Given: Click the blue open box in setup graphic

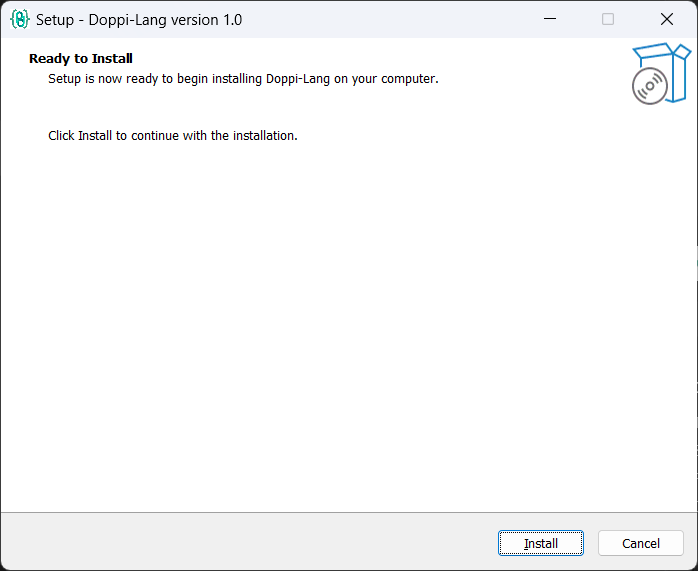Looking at the screenshot, I should (670, 71).
